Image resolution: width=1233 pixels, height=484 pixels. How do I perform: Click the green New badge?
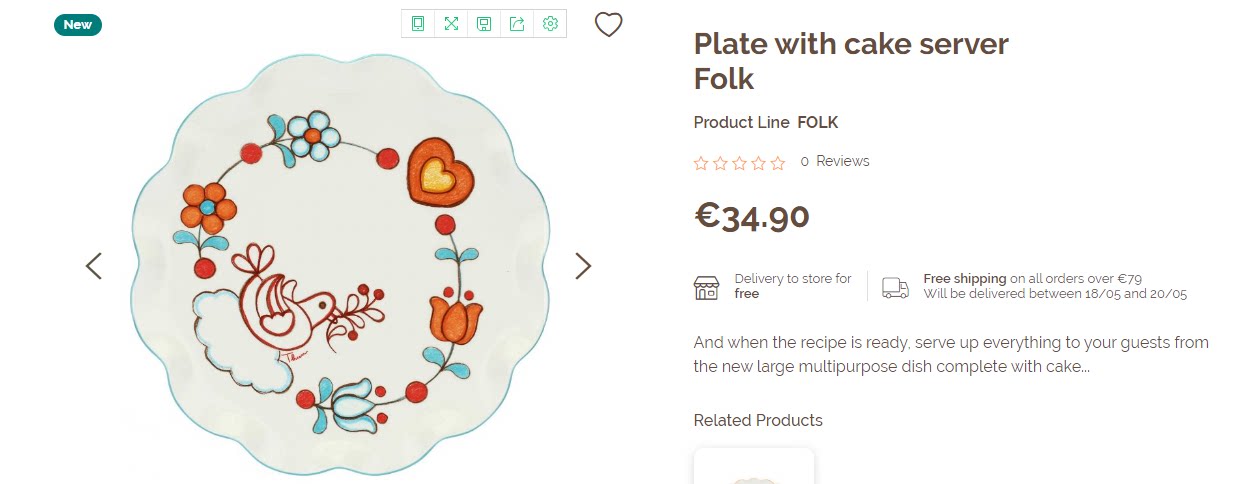point(78,25)
